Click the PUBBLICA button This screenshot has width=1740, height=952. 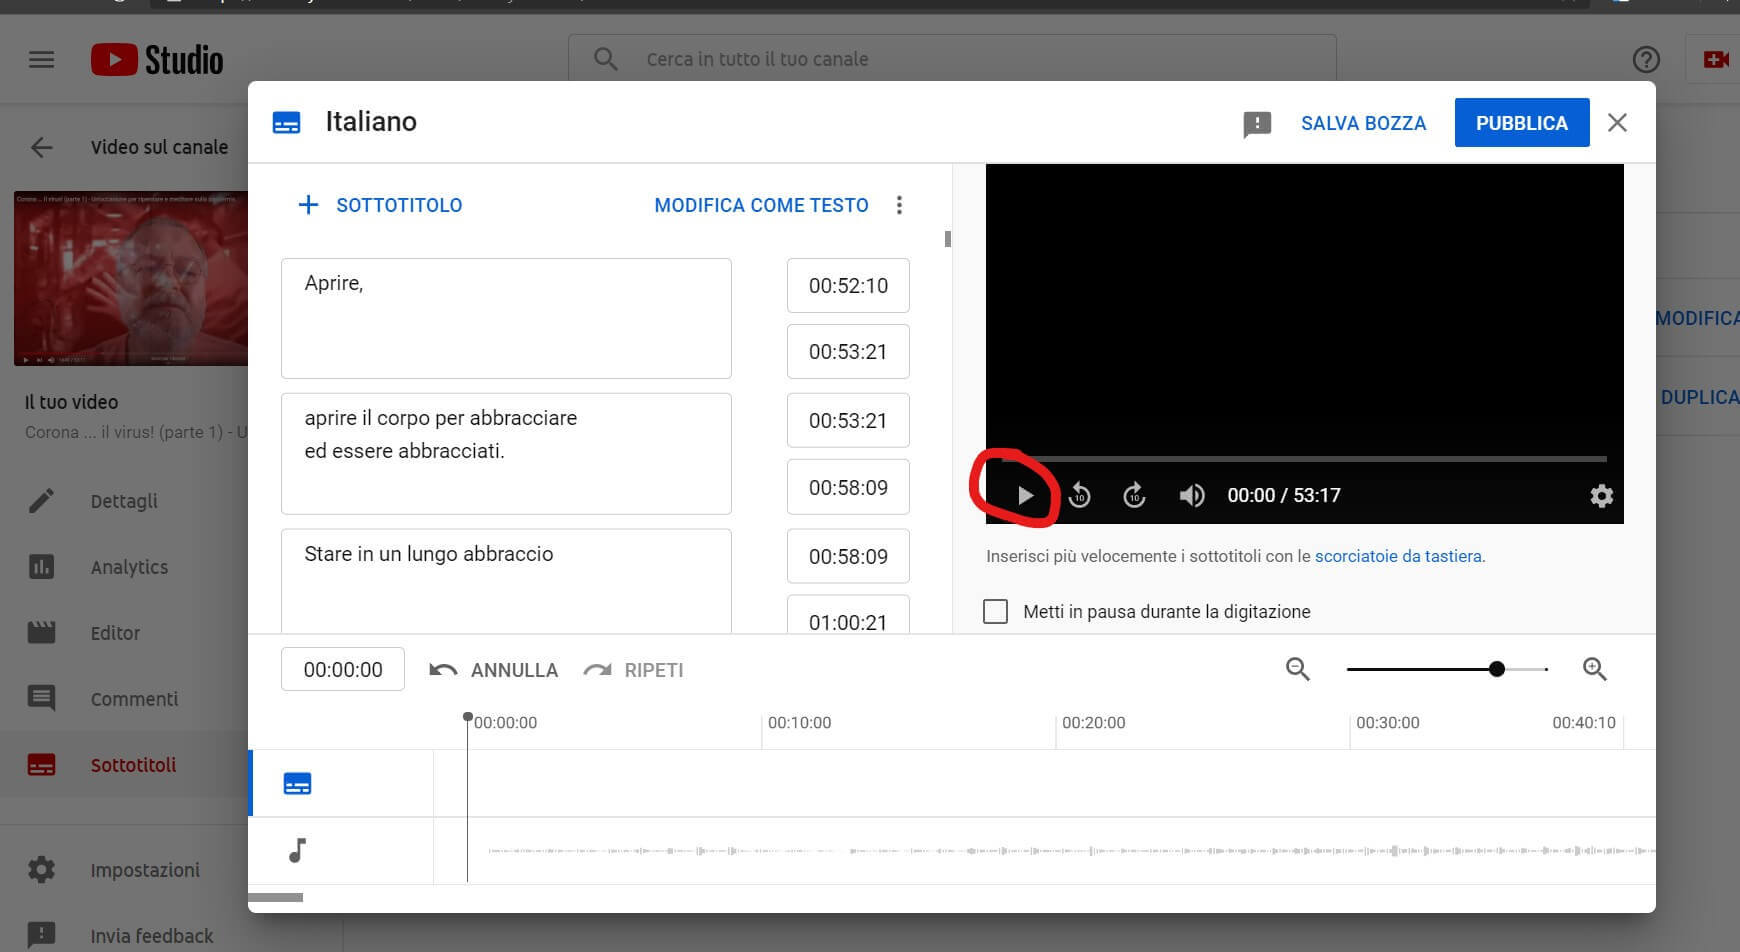pyautogui.click(x=1521, y=123)
